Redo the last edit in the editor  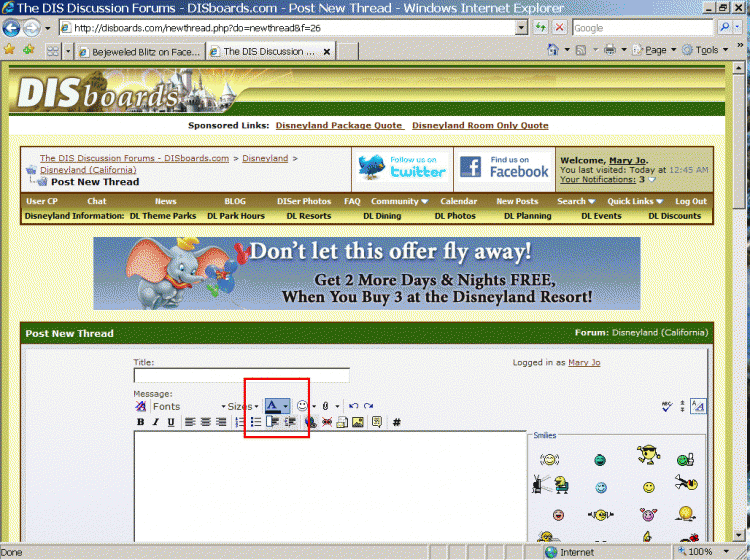(368, 406)
